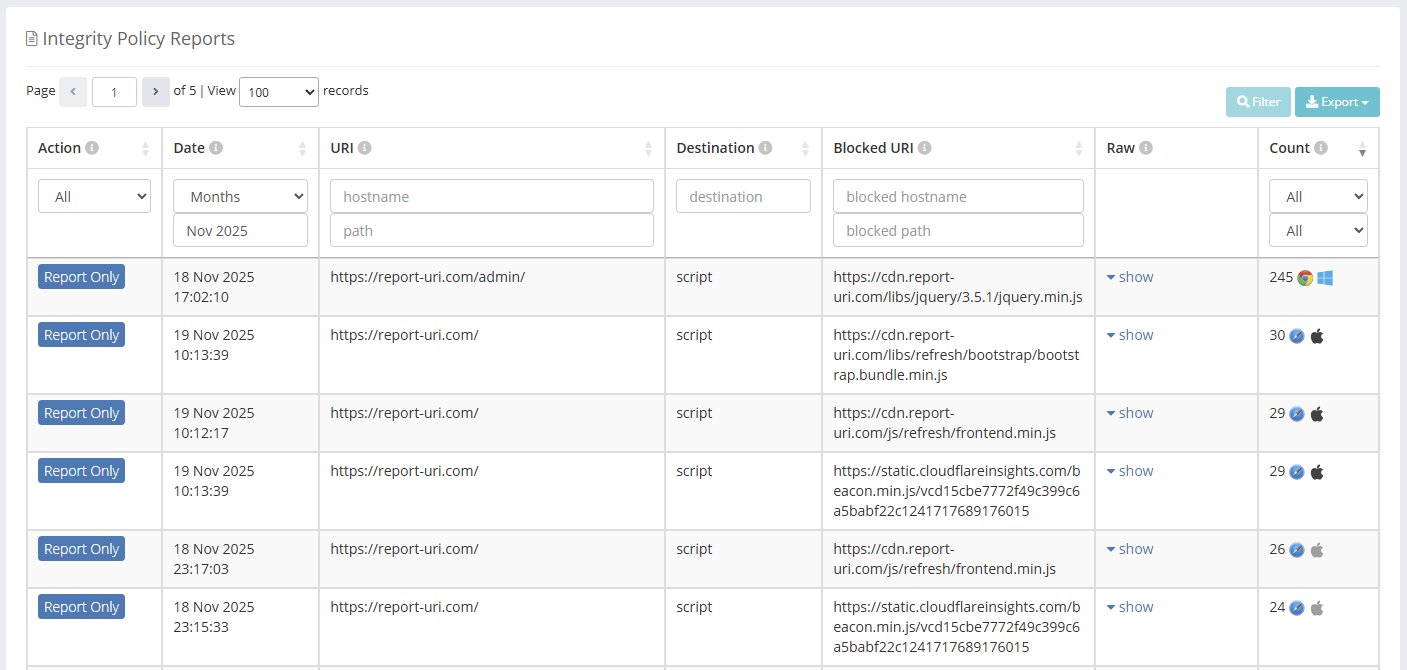This screenshot has width=1407, height=670.
Task: Go to the next page arrow
Action: 155,92
